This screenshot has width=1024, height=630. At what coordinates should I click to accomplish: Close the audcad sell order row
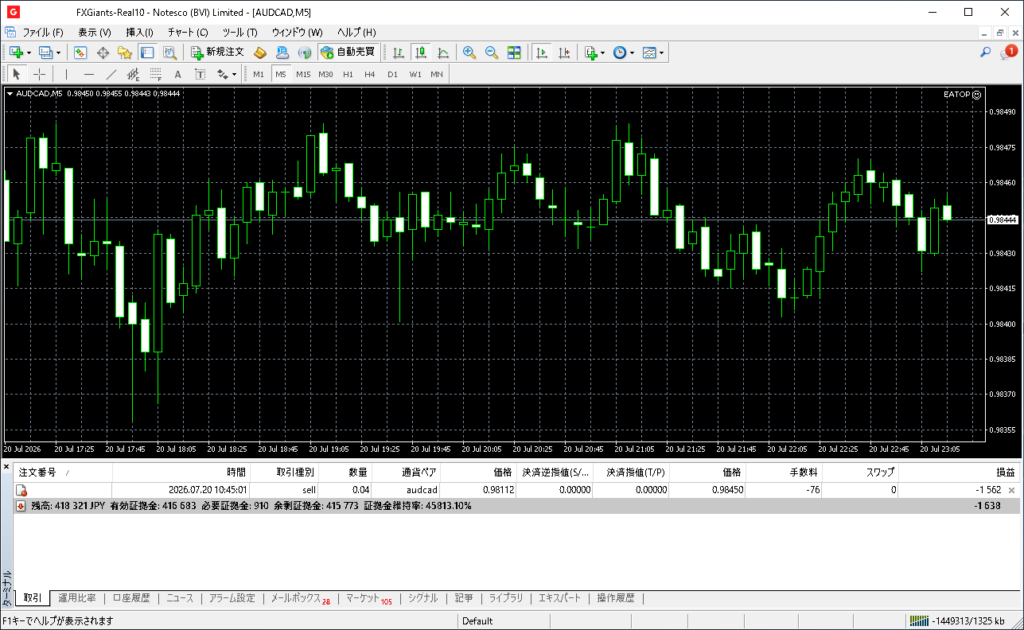1012,490
